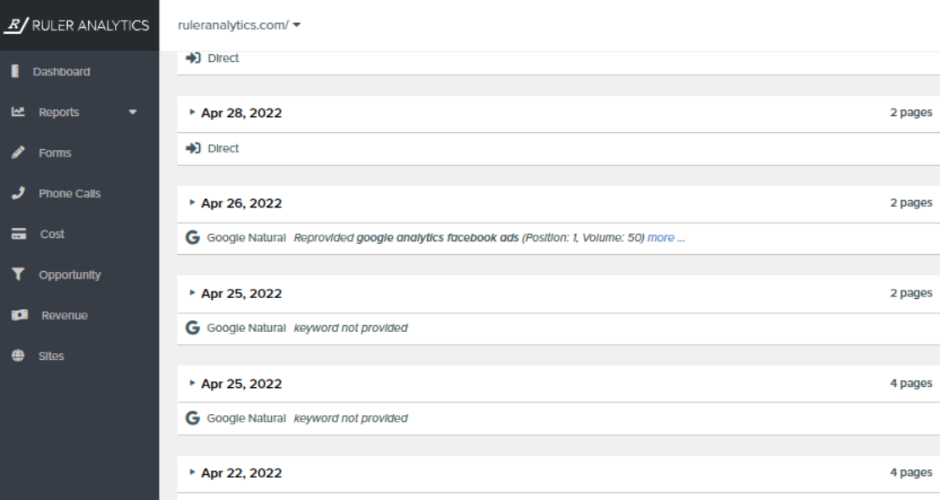Click the Phone Calls handset icon
The height and width of the screenshot is (500, 940).
(16, 193)
